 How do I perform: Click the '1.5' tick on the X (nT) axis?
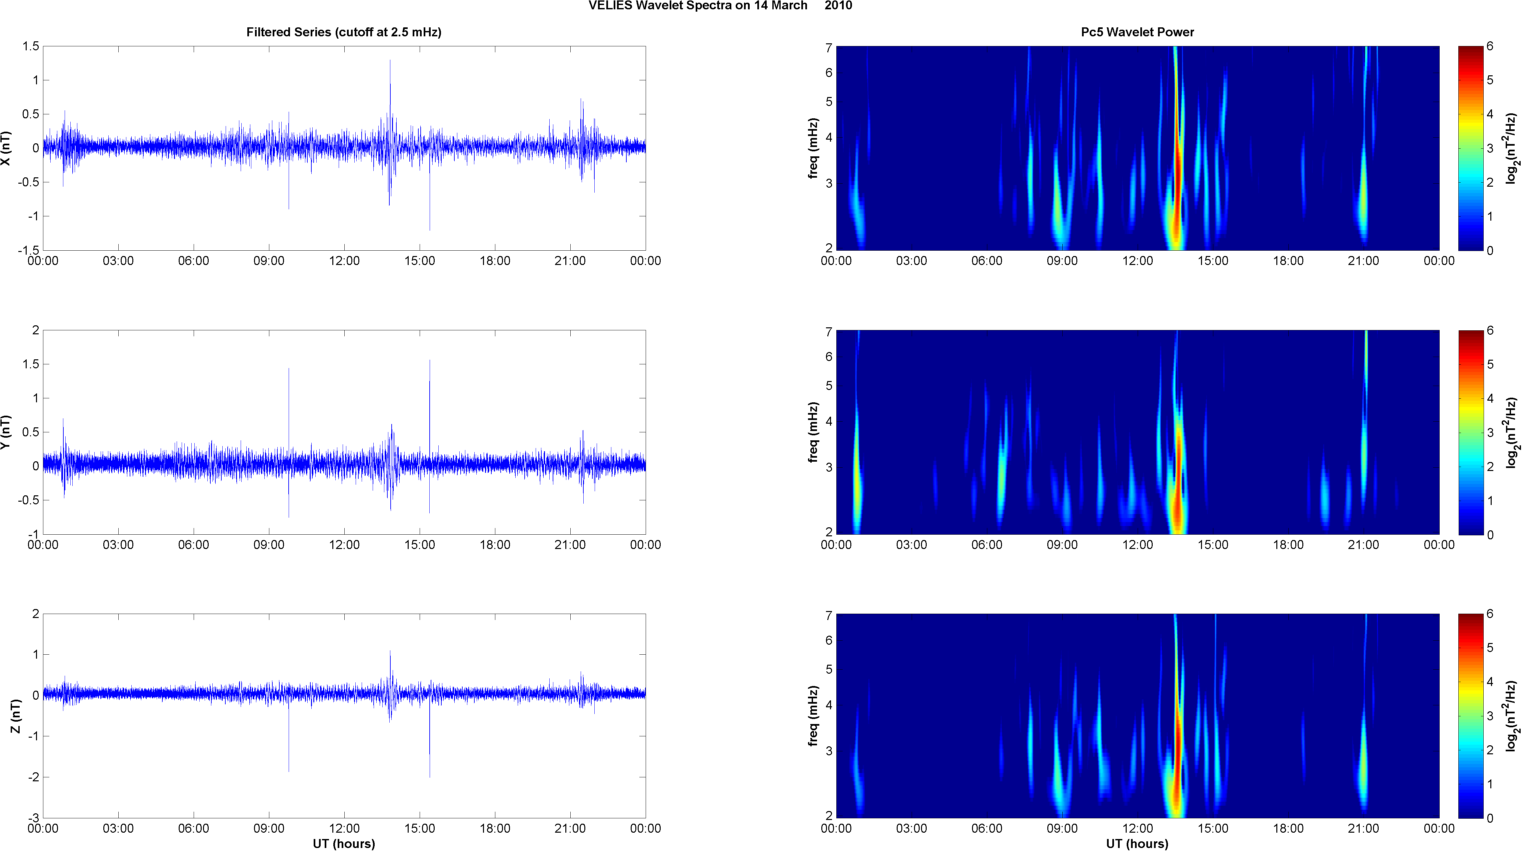[30, 47]
